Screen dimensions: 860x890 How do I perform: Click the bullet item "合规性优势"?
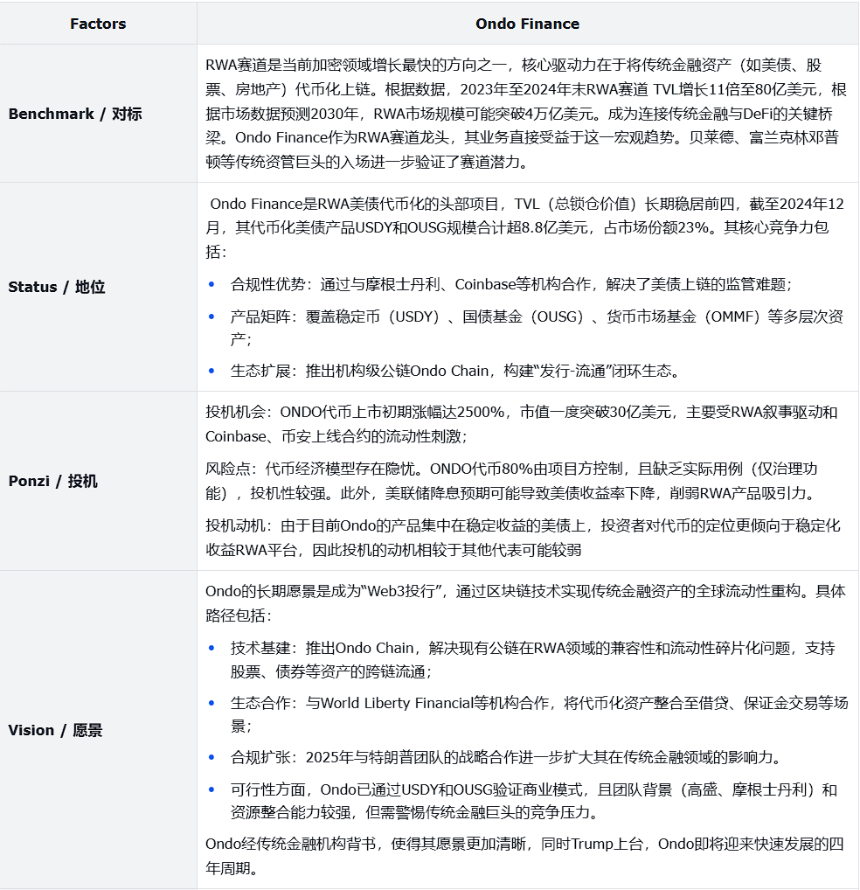point(511,284)
